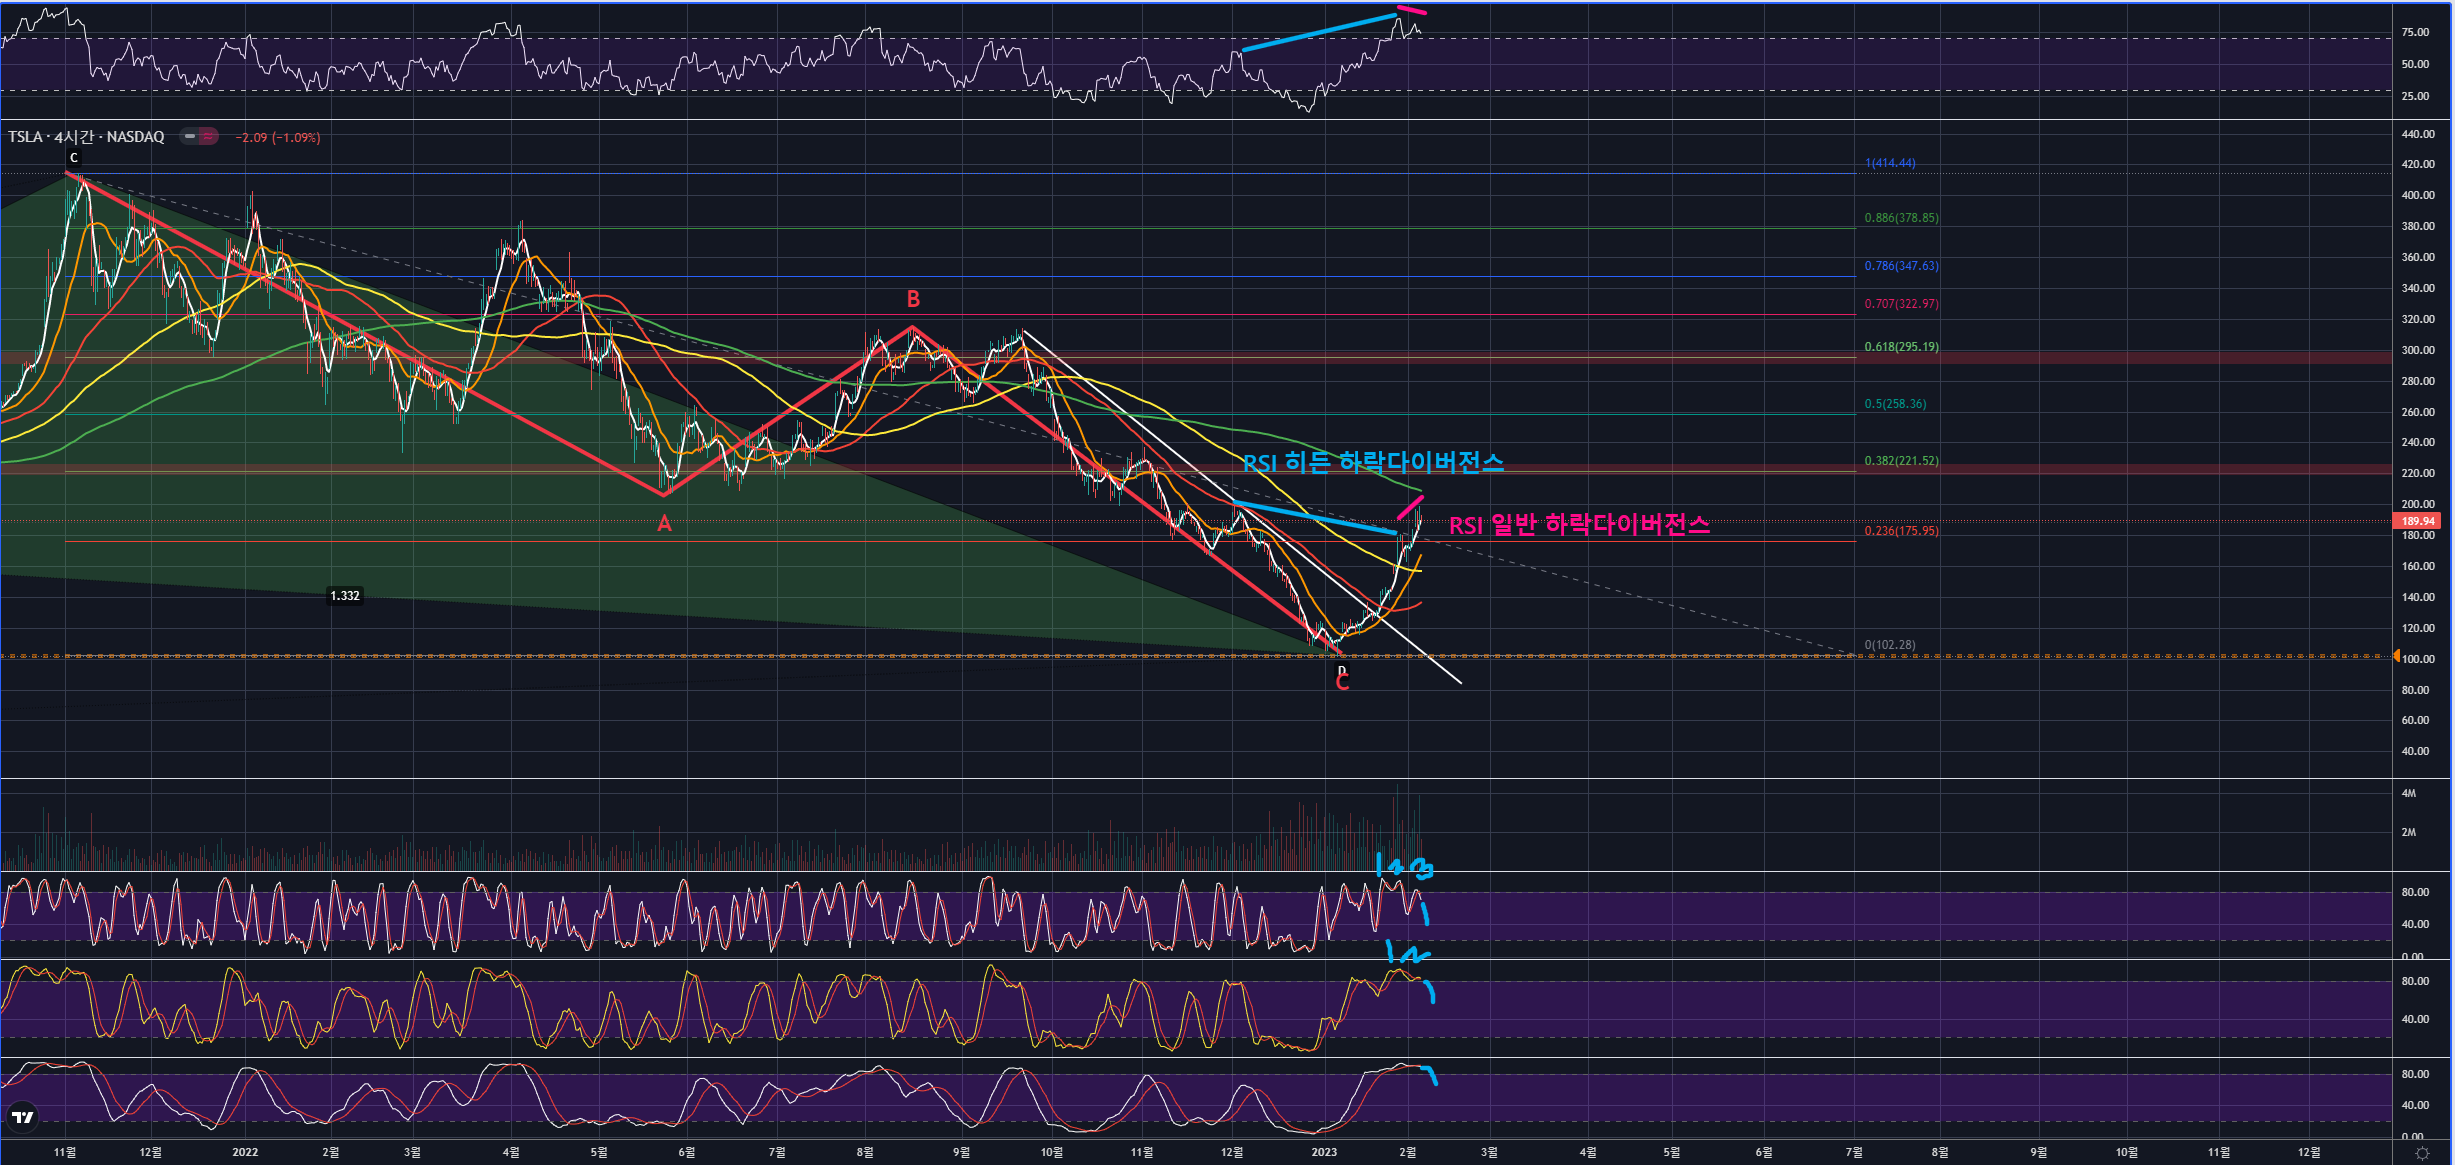Open chart settings gear at bottom-right
This screenshot has height=1165, width=2455.
click(2422, 1153)
